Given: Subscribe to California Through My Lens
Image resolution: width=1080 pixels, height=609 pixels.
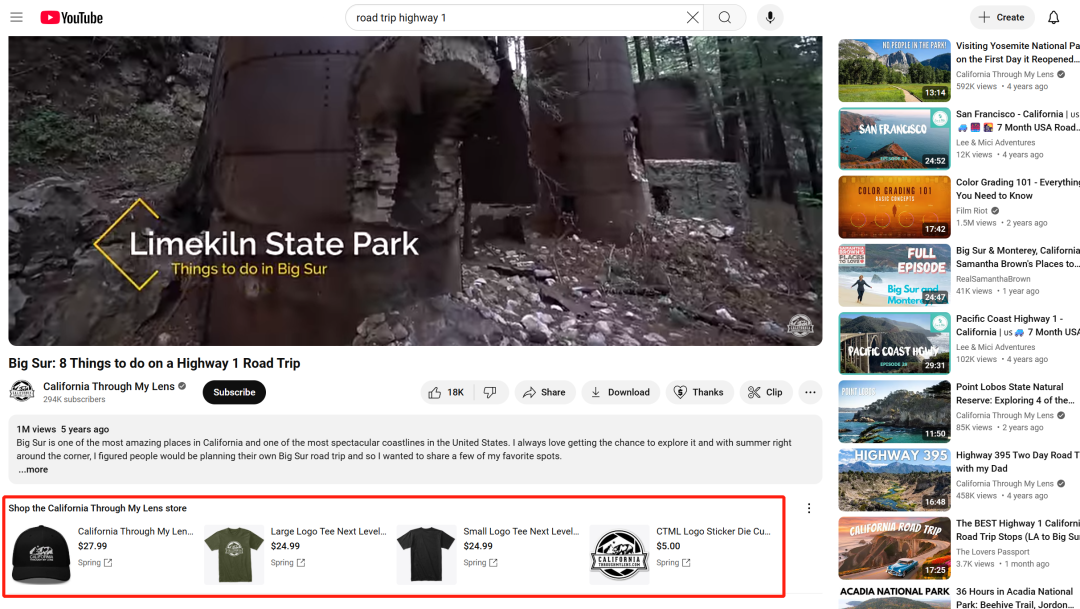Looking at the screenshot, I should pos(234,392).
